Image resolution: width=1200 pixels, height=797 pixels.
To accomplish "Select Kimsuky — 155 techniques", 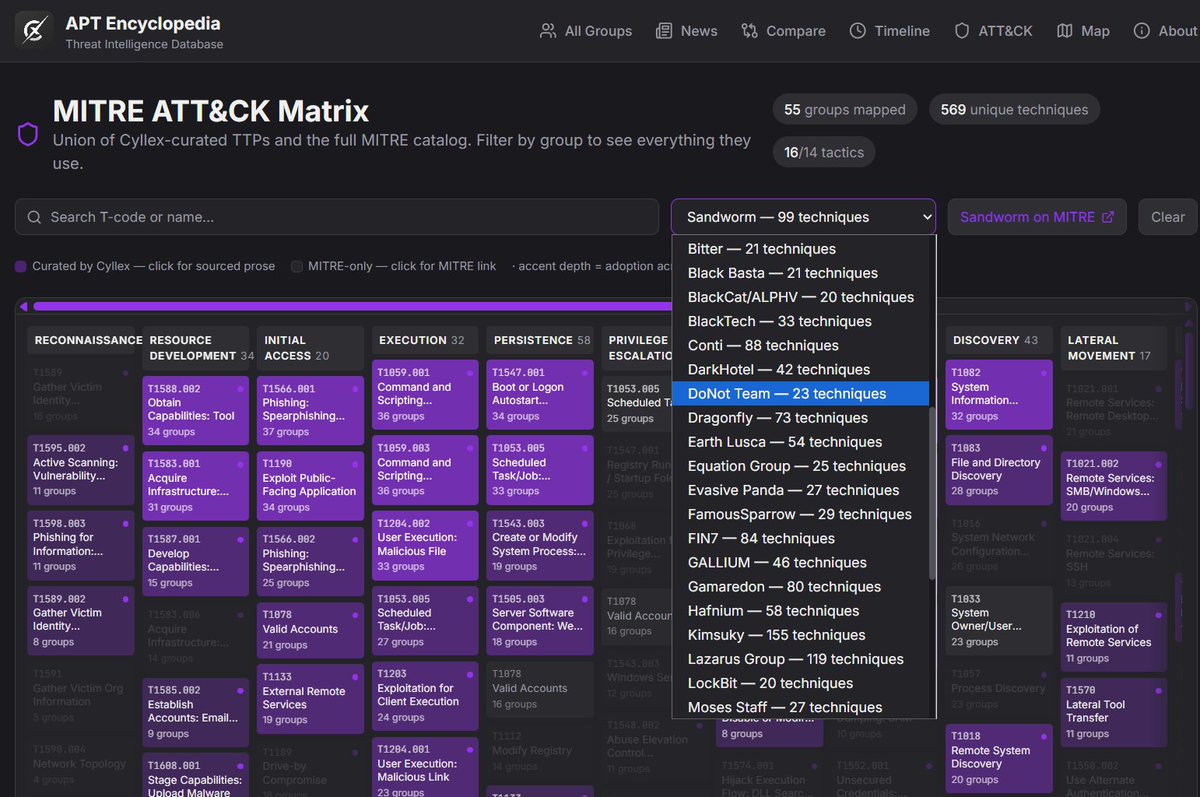I will pos(801,635).
